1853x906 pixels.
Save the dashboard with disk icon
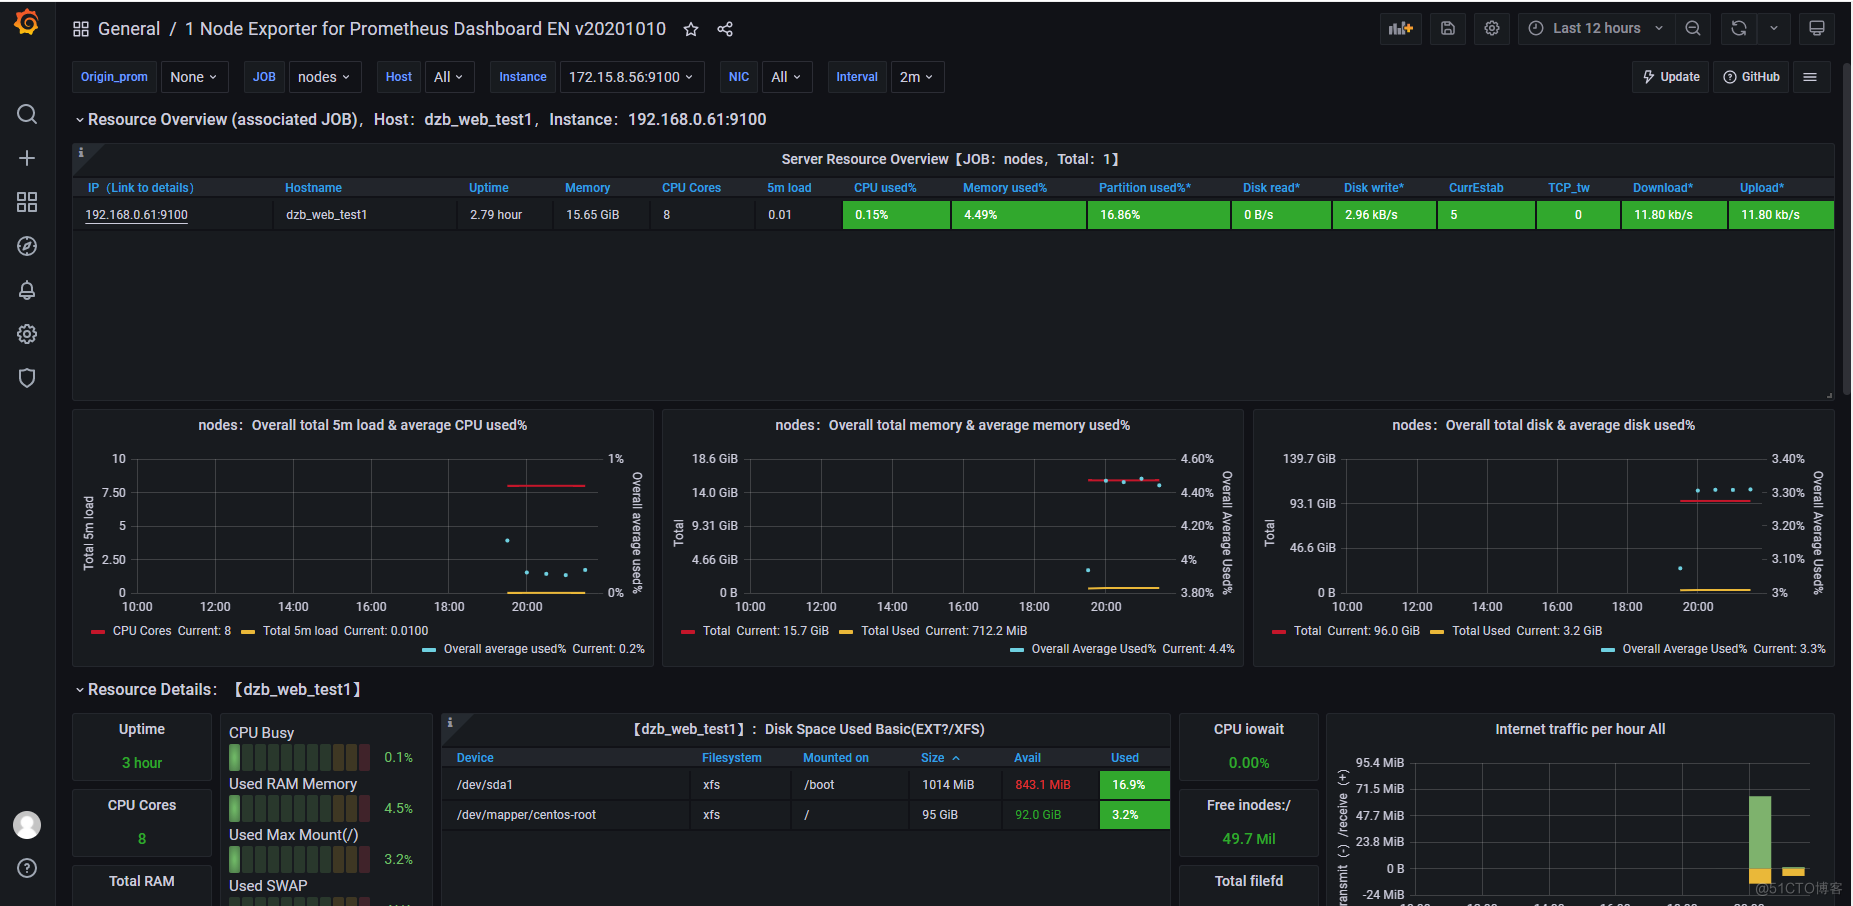(1447, 28)
